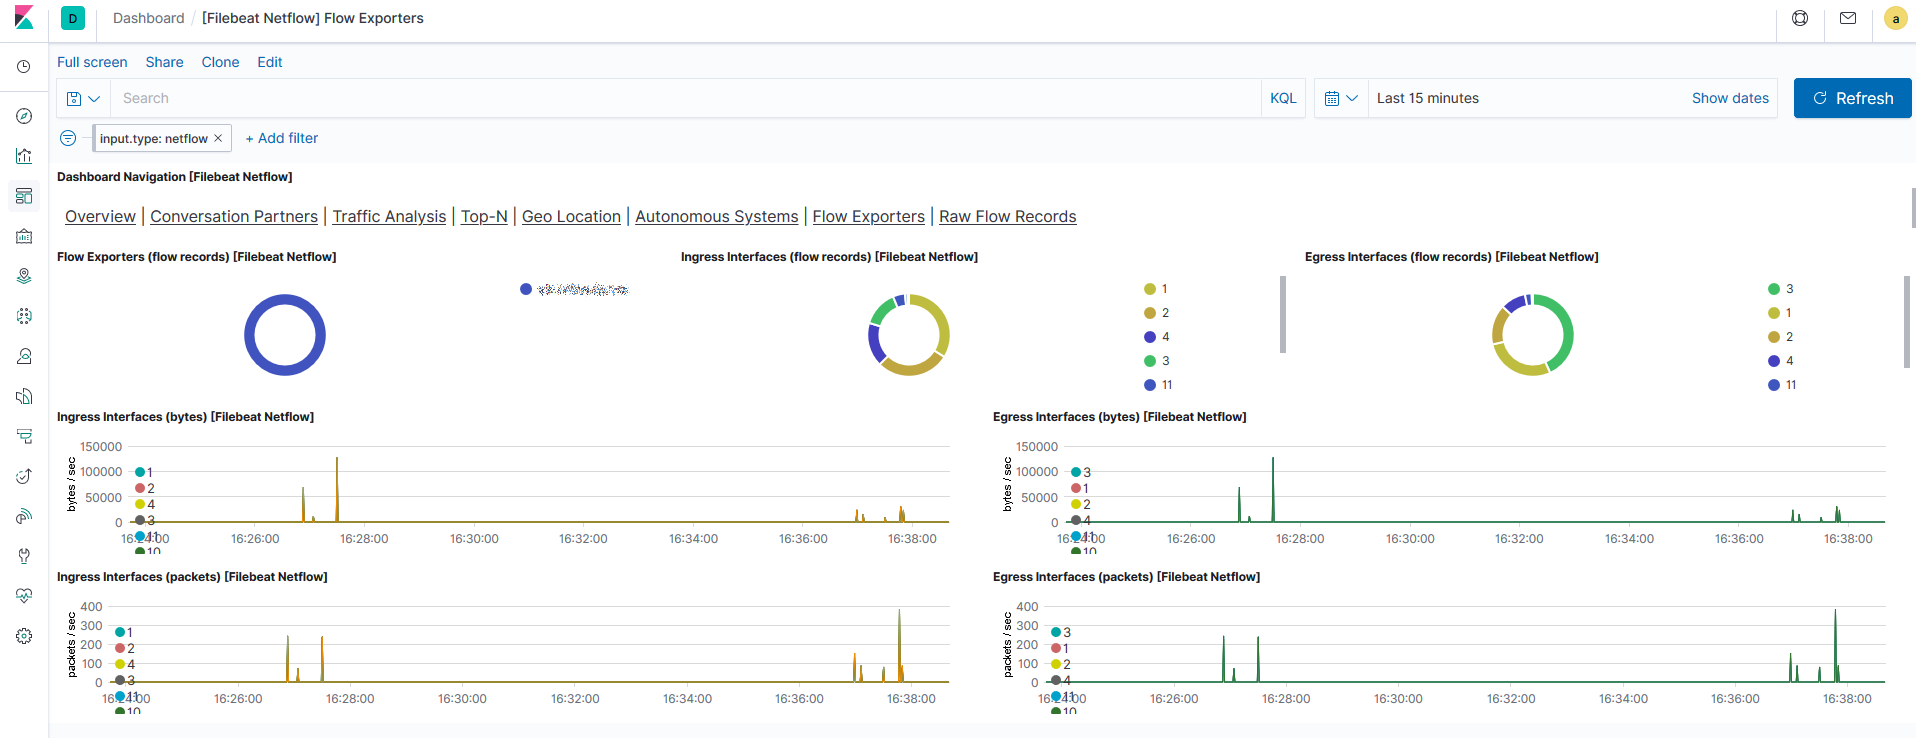Open Maps icon in sidebar

click(x=24, y=276)
